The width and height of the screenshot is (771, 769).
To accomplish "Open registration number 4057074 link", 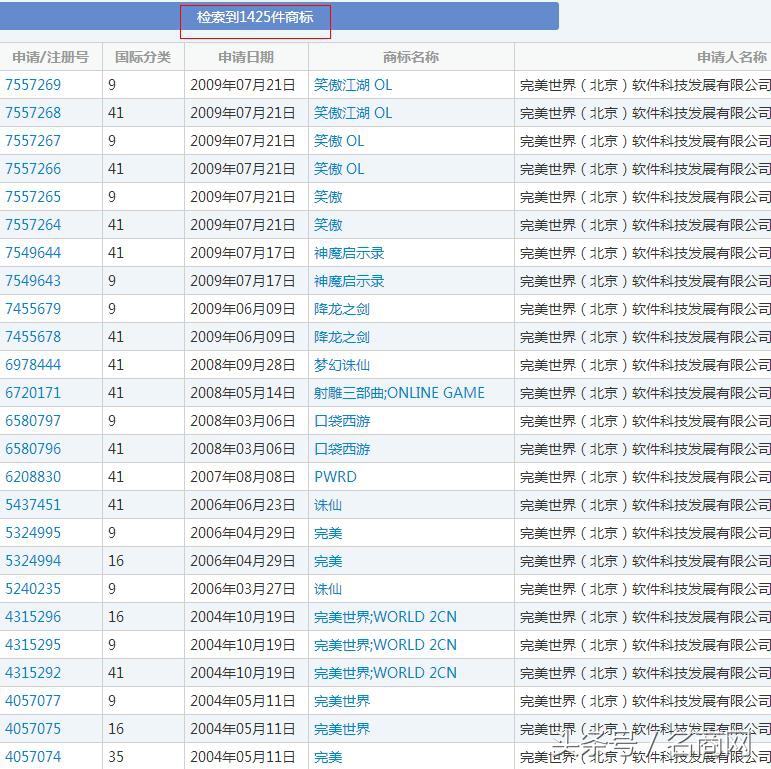I will click(x=33, y=758).
